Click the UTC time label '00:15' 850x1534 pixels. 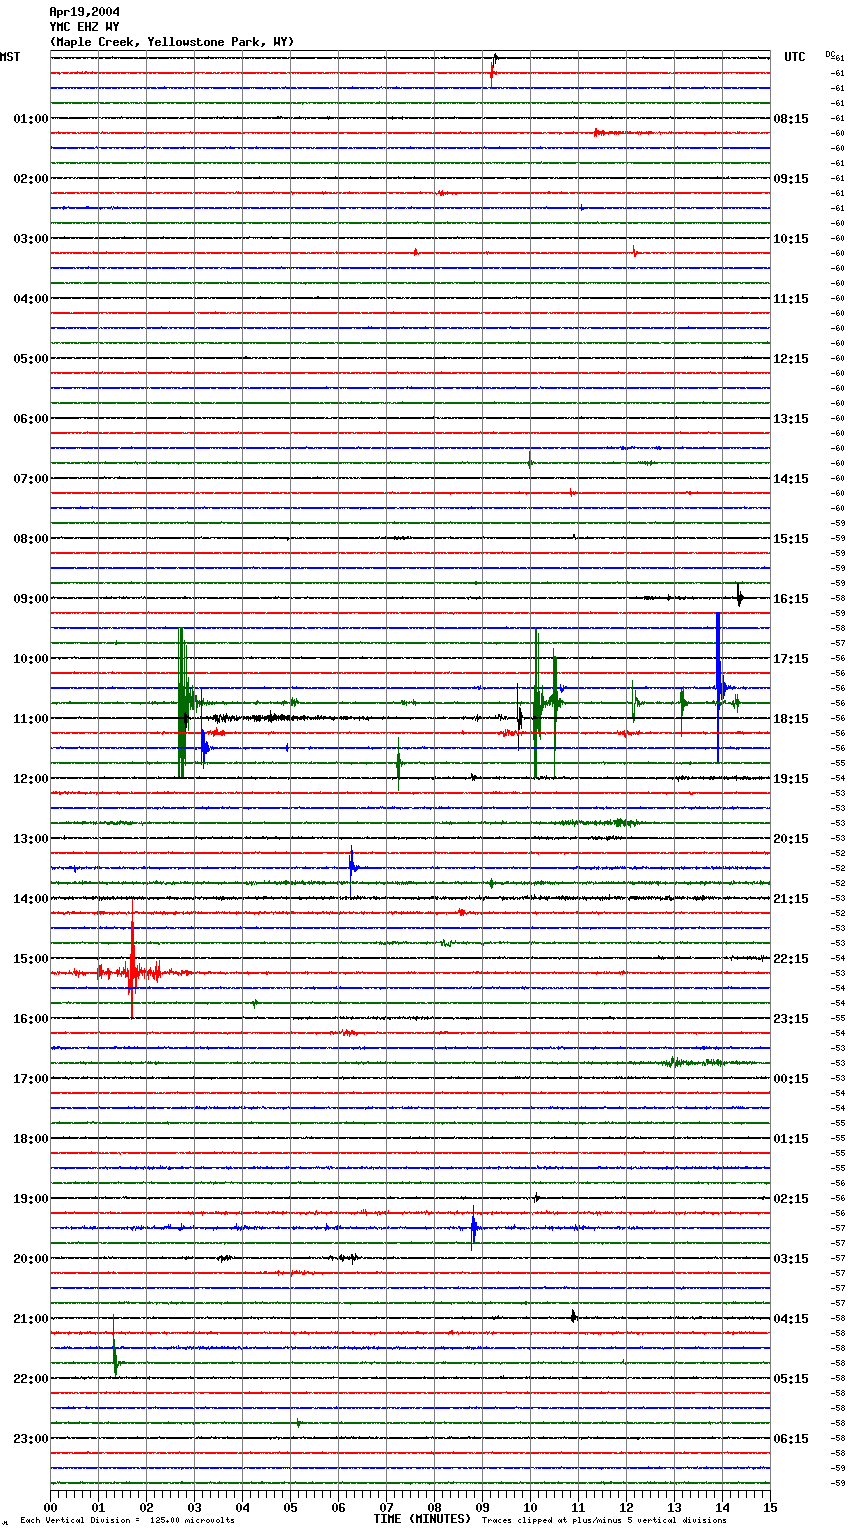click(x=791, y=1079)
